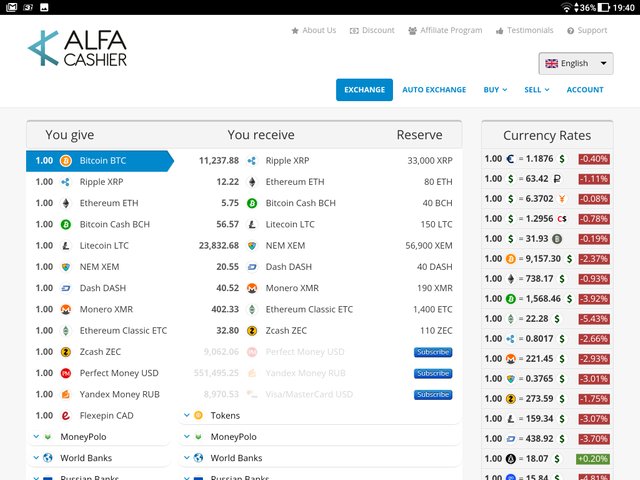640x480 pixels.
Task: Tap the battery indicator in status bar
Action: (603, 7)
